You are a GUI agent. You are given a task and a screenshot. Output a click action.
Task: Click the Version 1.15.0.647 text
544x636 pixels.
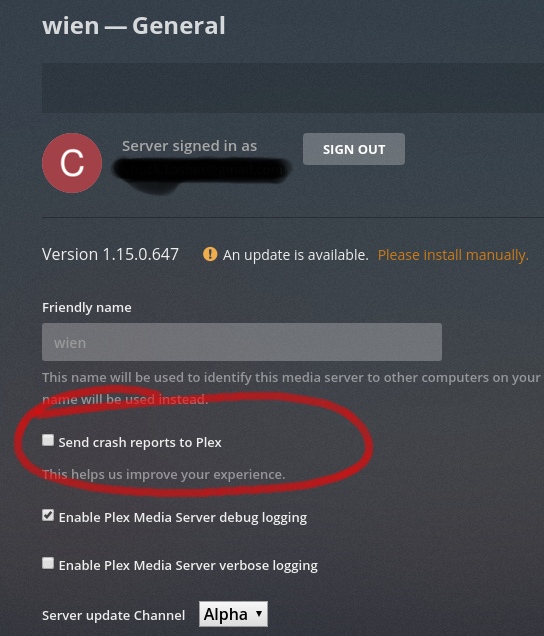coord(110,254)
